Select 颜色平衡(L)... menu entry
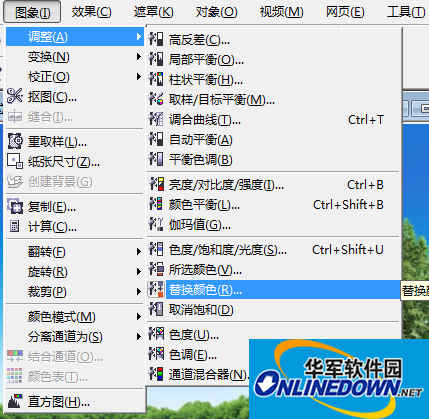This screenshot has width=429, height=419. tap(274, 204)
